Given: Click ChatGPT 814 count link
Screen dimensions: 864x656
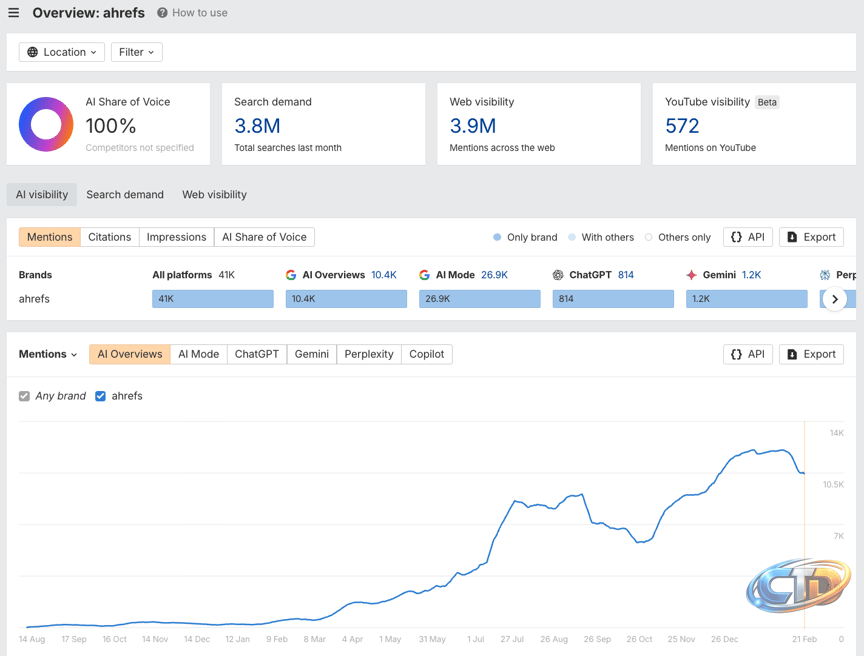Looking at the screenshot, I should coord(626,275).
